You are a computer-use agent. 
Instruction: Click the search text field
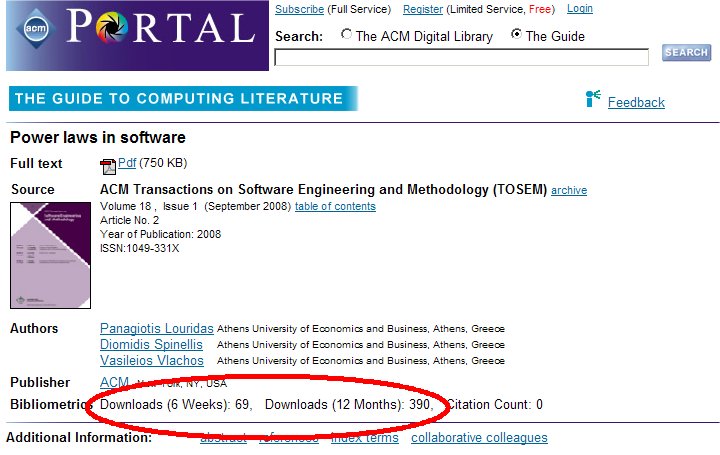point(461,57)
